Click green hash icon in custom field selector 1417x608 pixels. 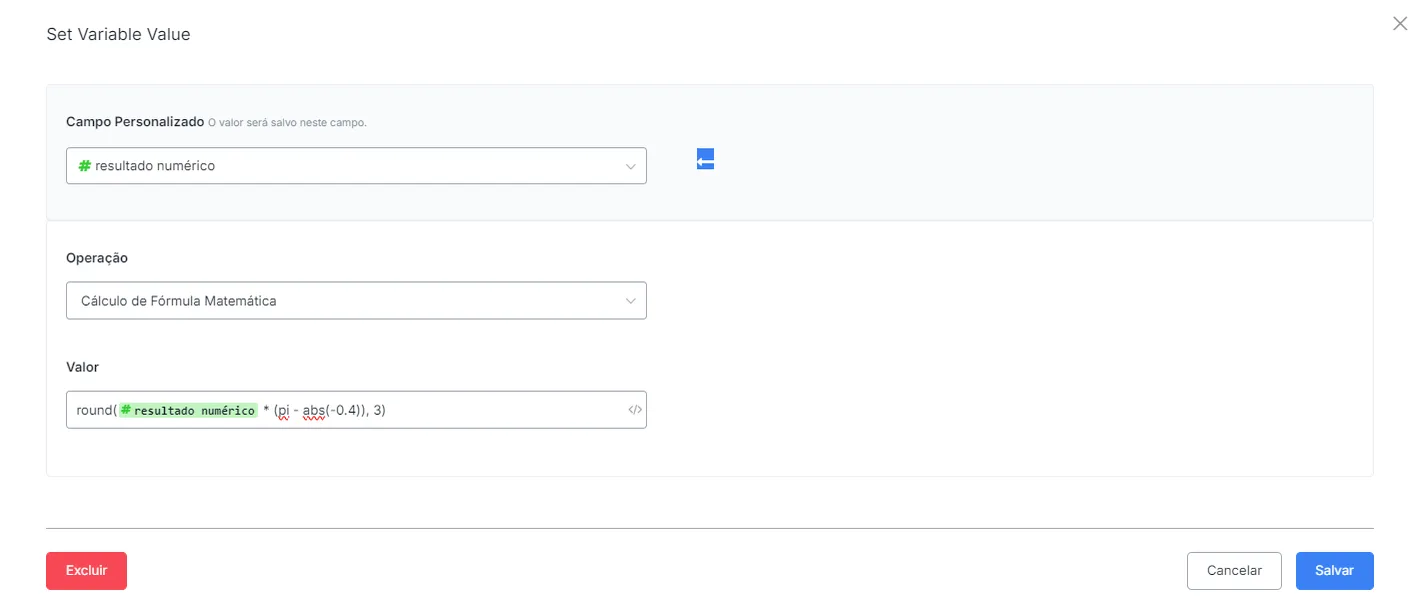[85, 166]
